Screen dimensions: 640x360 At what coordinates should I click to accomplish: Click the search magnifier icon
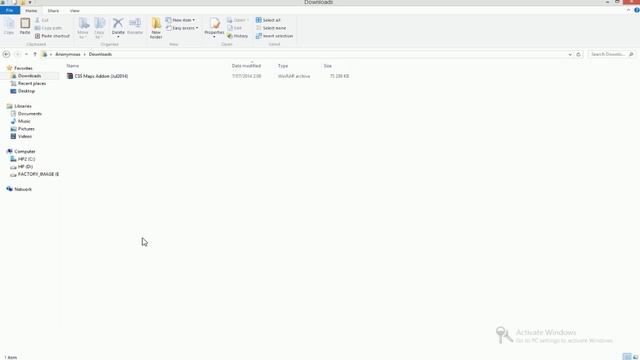point(631,54)
